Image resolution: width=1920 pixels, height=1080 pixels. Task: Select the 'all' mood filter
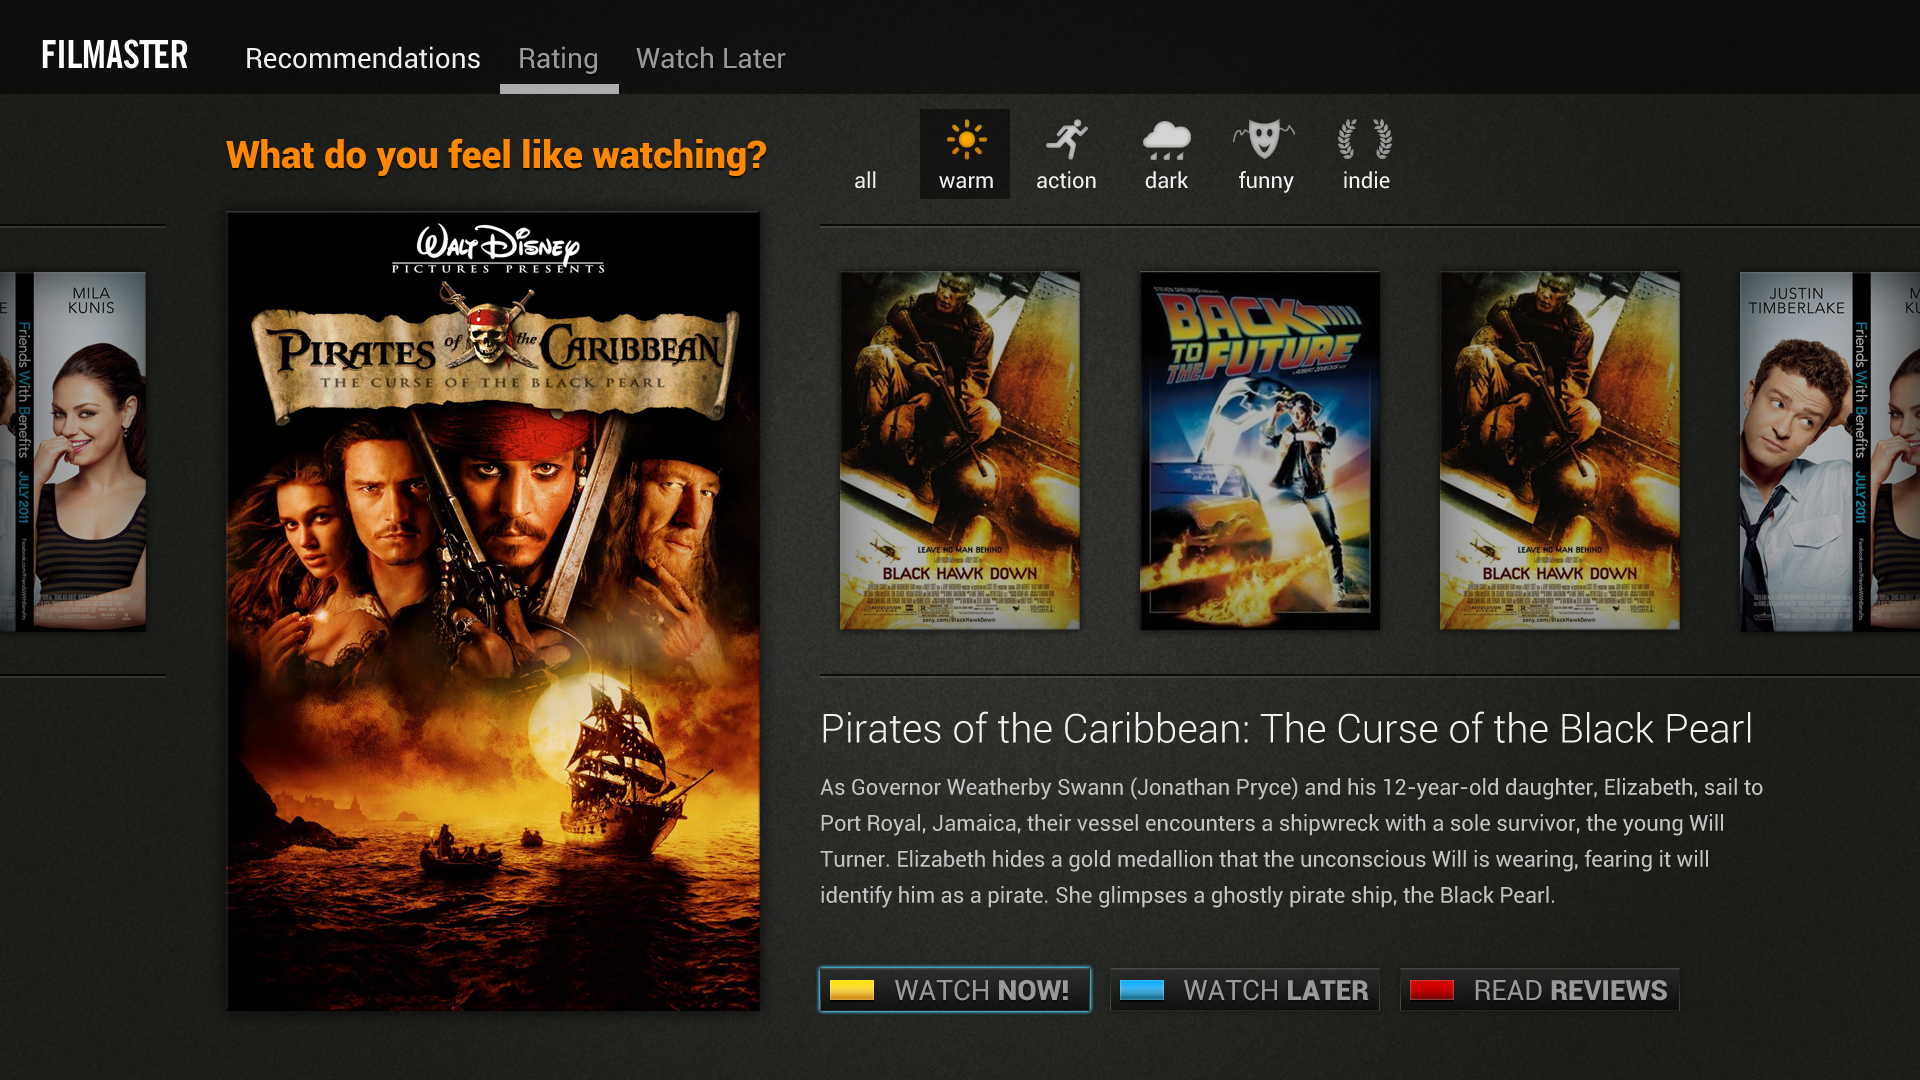tap(865, 180)
